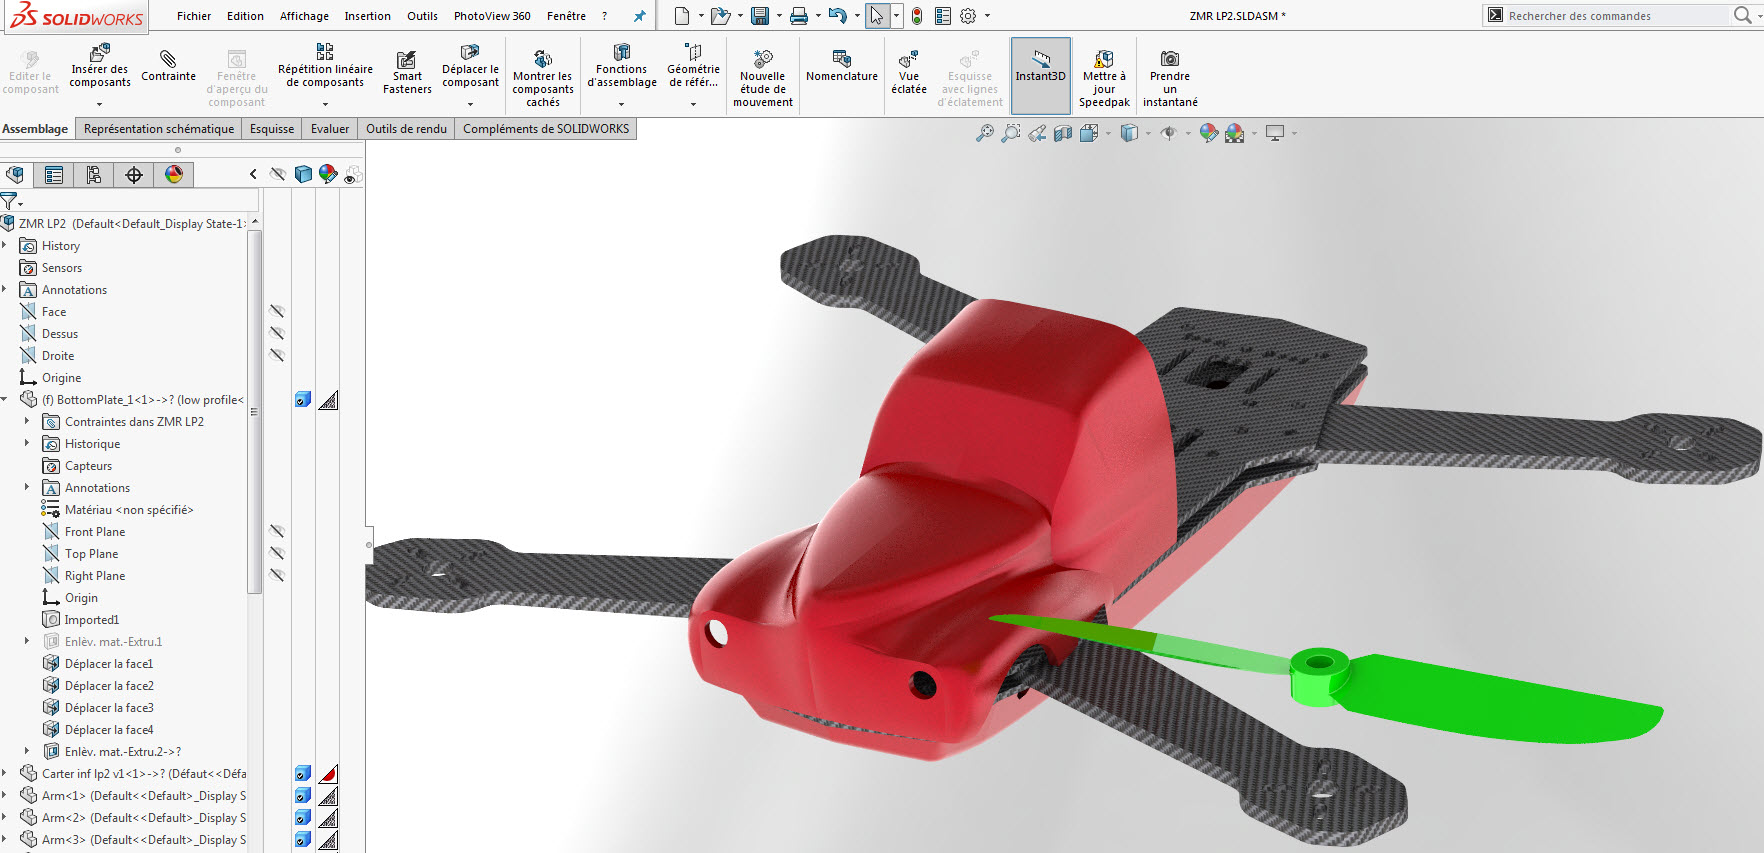Expand the History tree node
Screen dimensions: 1764x853
click(5, 246)
